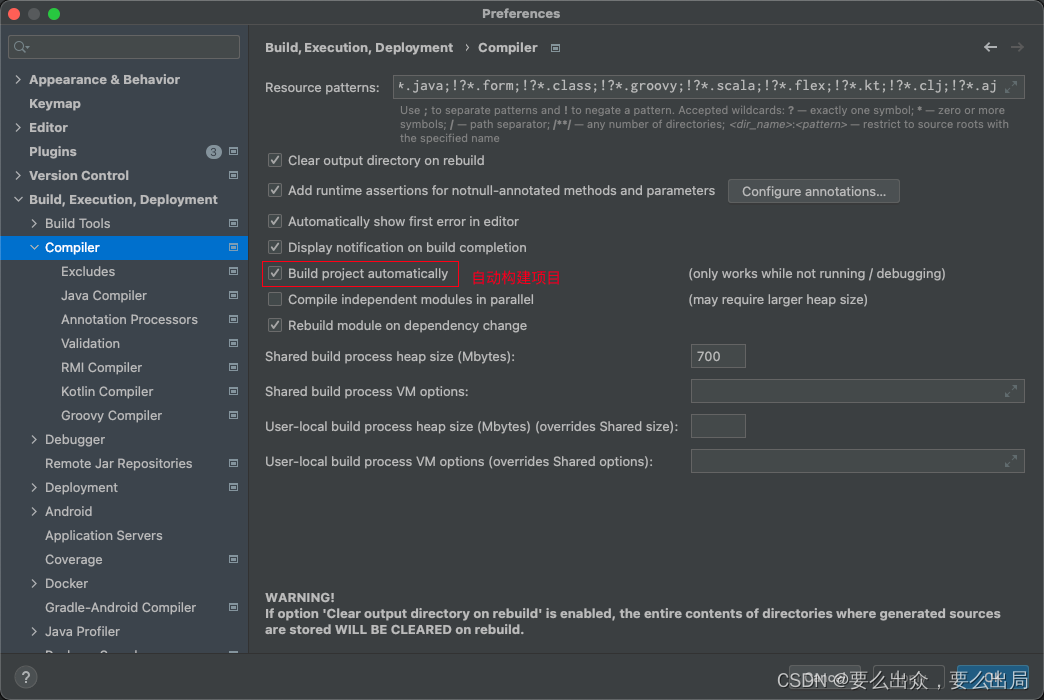1044x700 pixels.
Task: Select Annotation Processors in sidebar
Action: [x=129, y=320]
